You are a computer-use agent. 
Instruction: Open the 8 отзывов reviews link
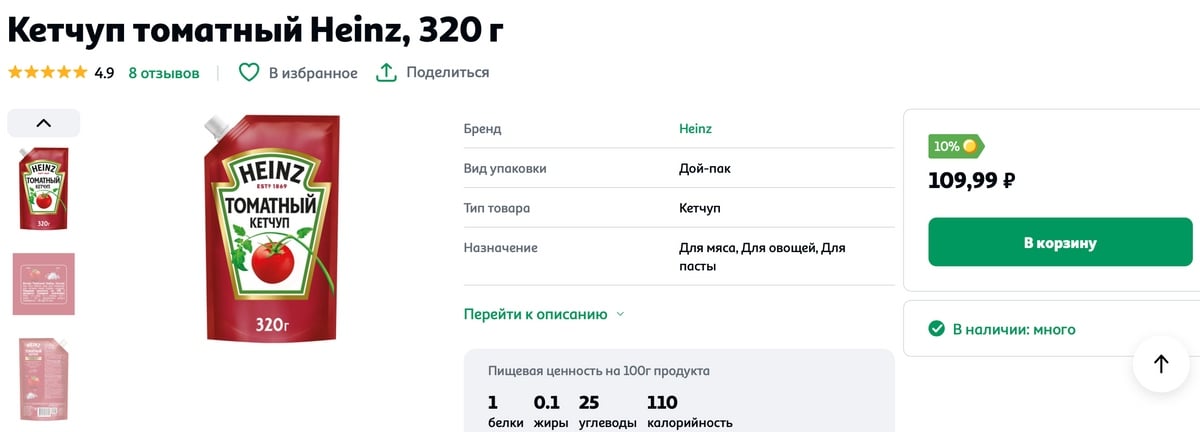click(x=164, y=73)
